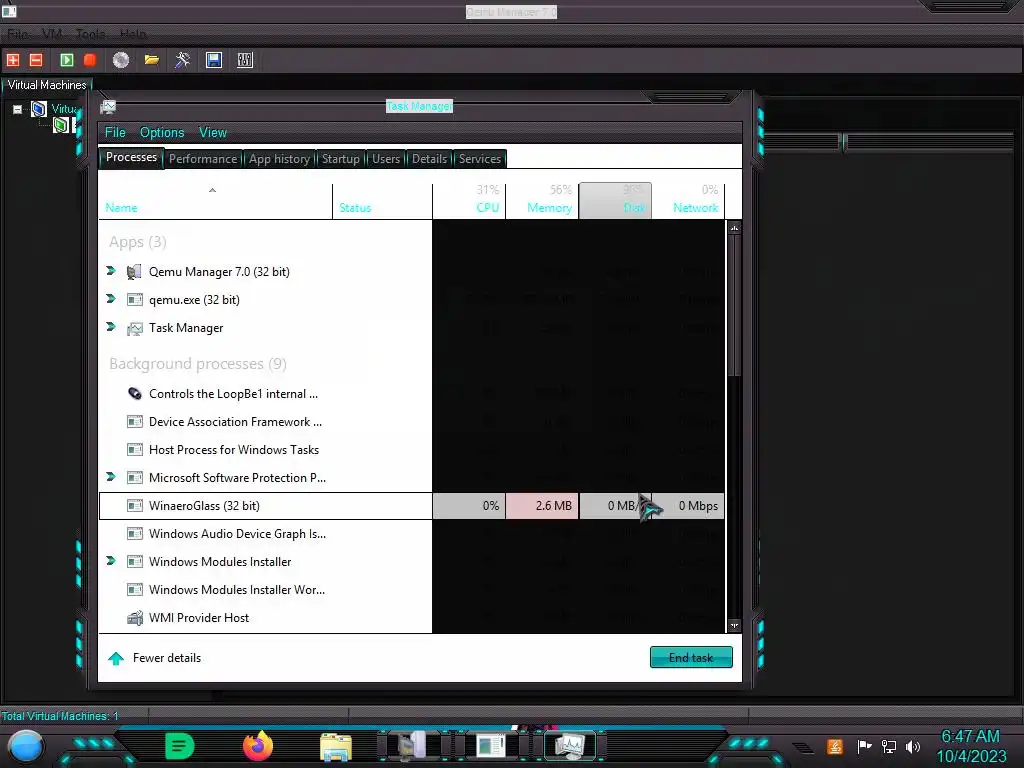Open the VM menu in Qemu Manager
The image size is (1024, 768).
(x=52, y=34)
